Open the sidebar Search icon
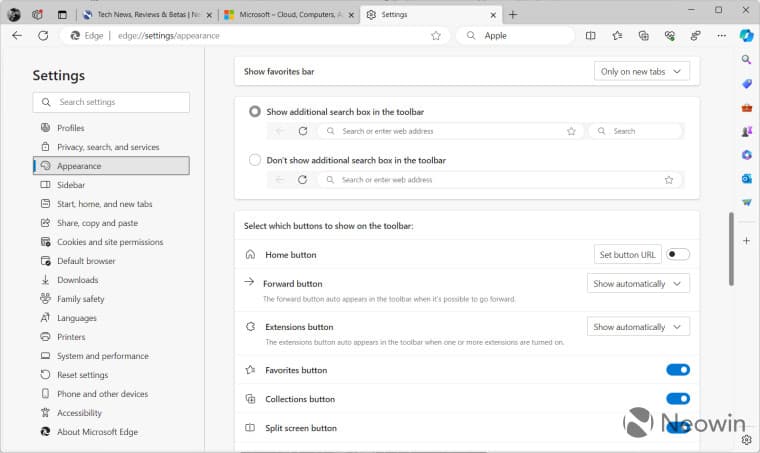The height and width of the screenshot is (453, 760). 746,60
